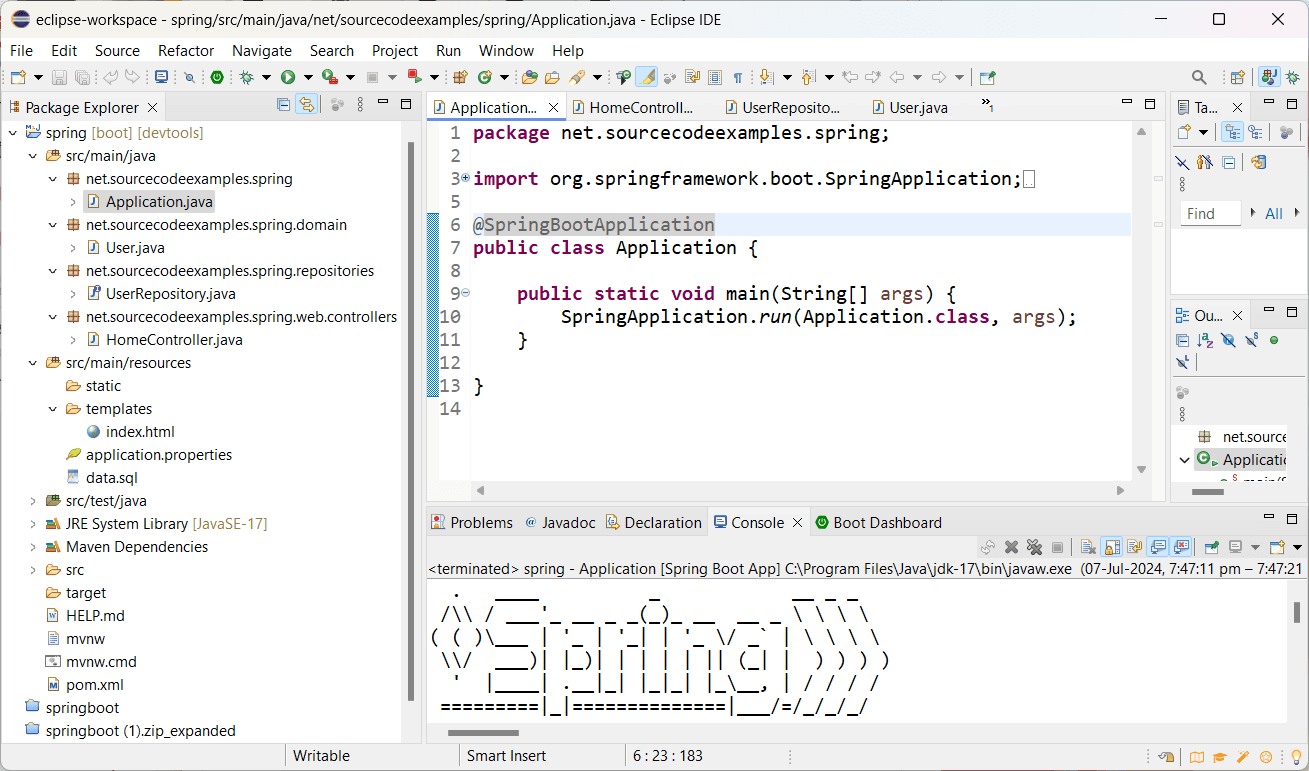Click the Previous Annotation arrow icon
This screenshot has width=1309, height=771.
[x=807, y=77]
